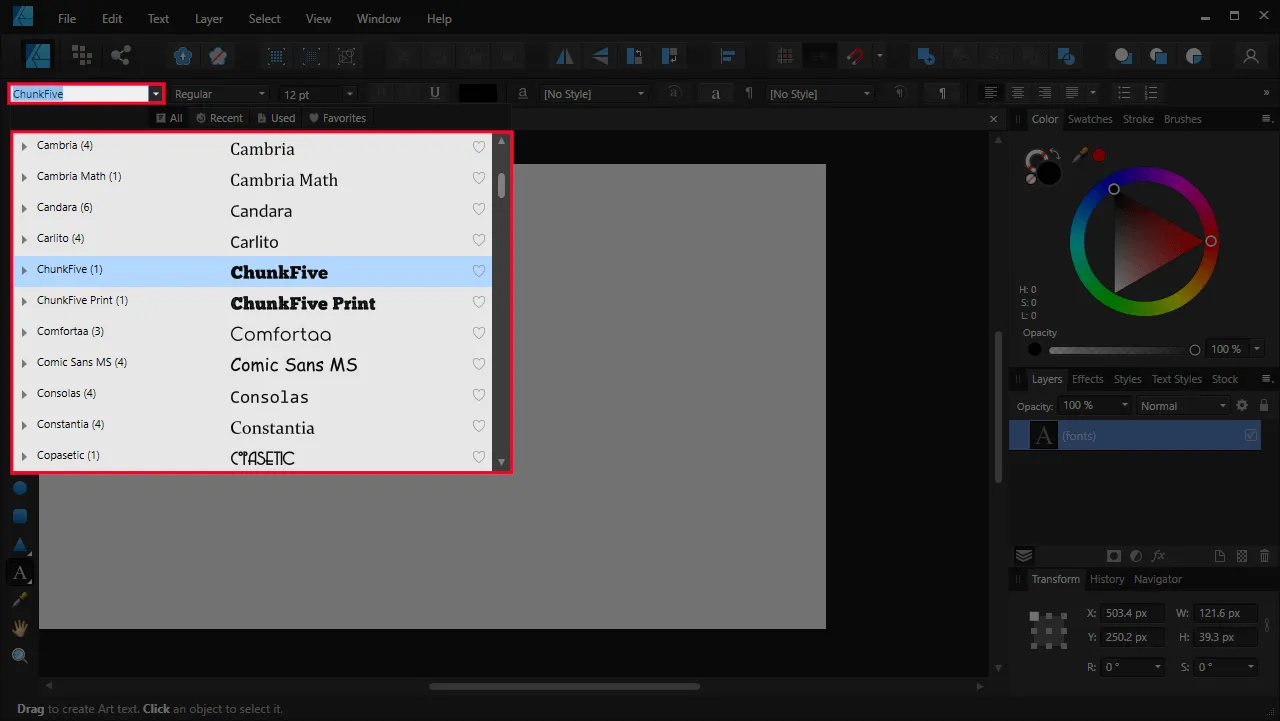Viewport: 1280px width, 721px height.
Task: Open the Character panel 'a' icon
Action: [x=715, y=93]
